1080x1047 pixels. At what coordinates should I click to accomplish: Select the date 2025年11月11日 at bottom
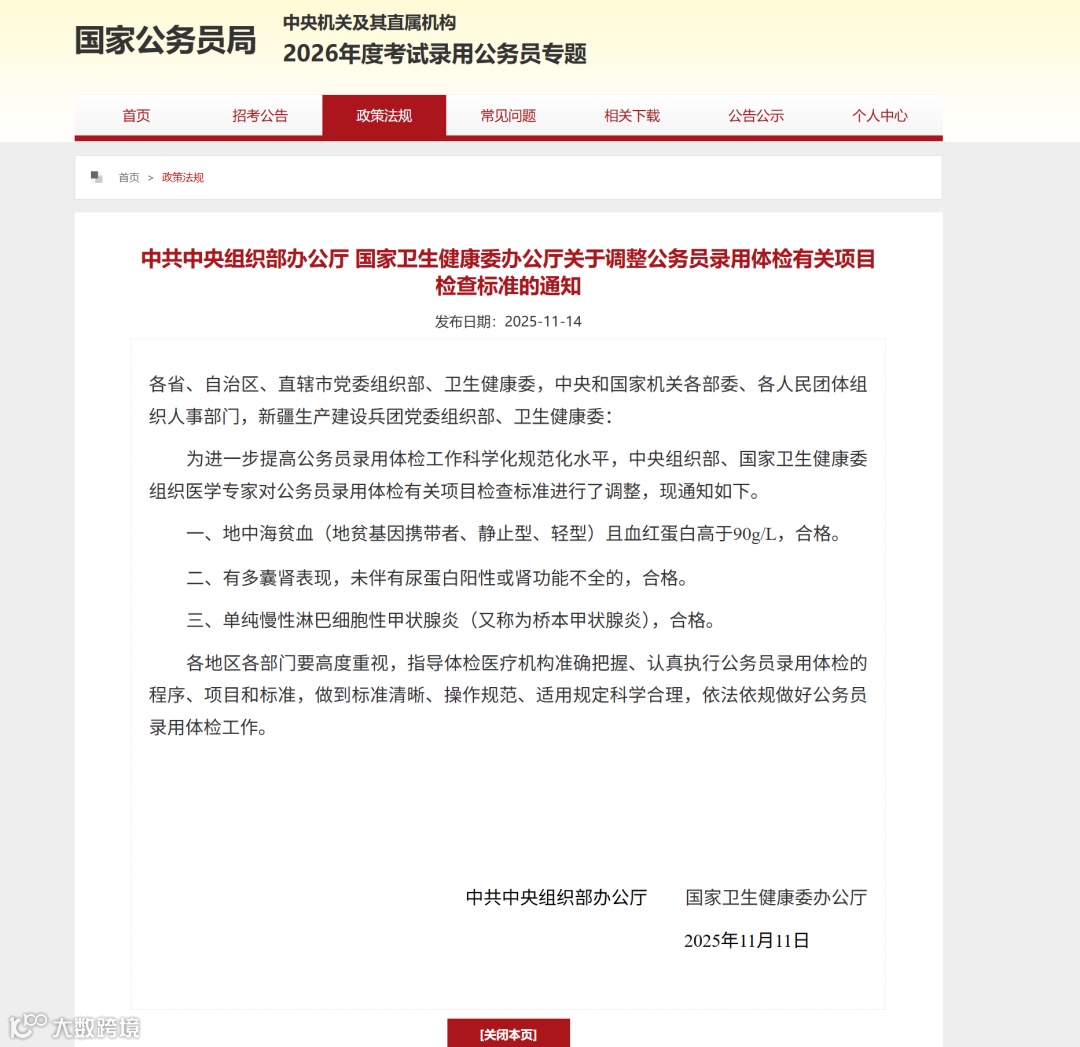[x=748, y=941]
